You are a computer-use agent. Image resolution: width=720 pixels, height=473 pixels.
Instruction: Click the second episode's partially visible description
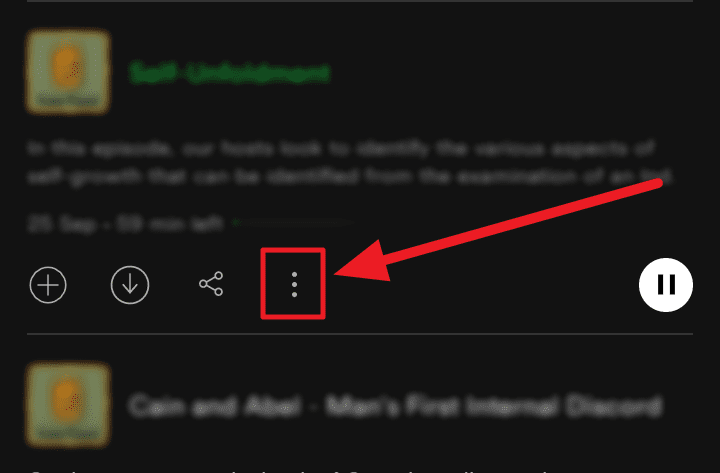click(294, 470)
